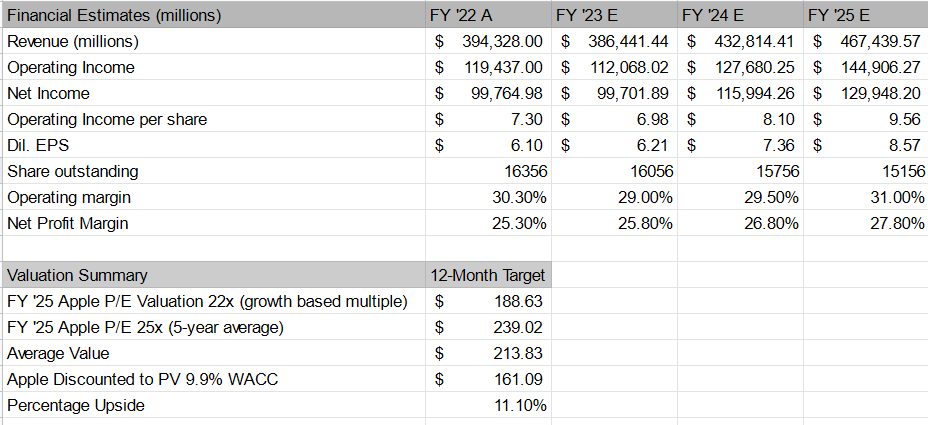Screen dimensions: 928x425
Task: Select per-share operating income cell 6.98
Action: (x=614, y=119)
